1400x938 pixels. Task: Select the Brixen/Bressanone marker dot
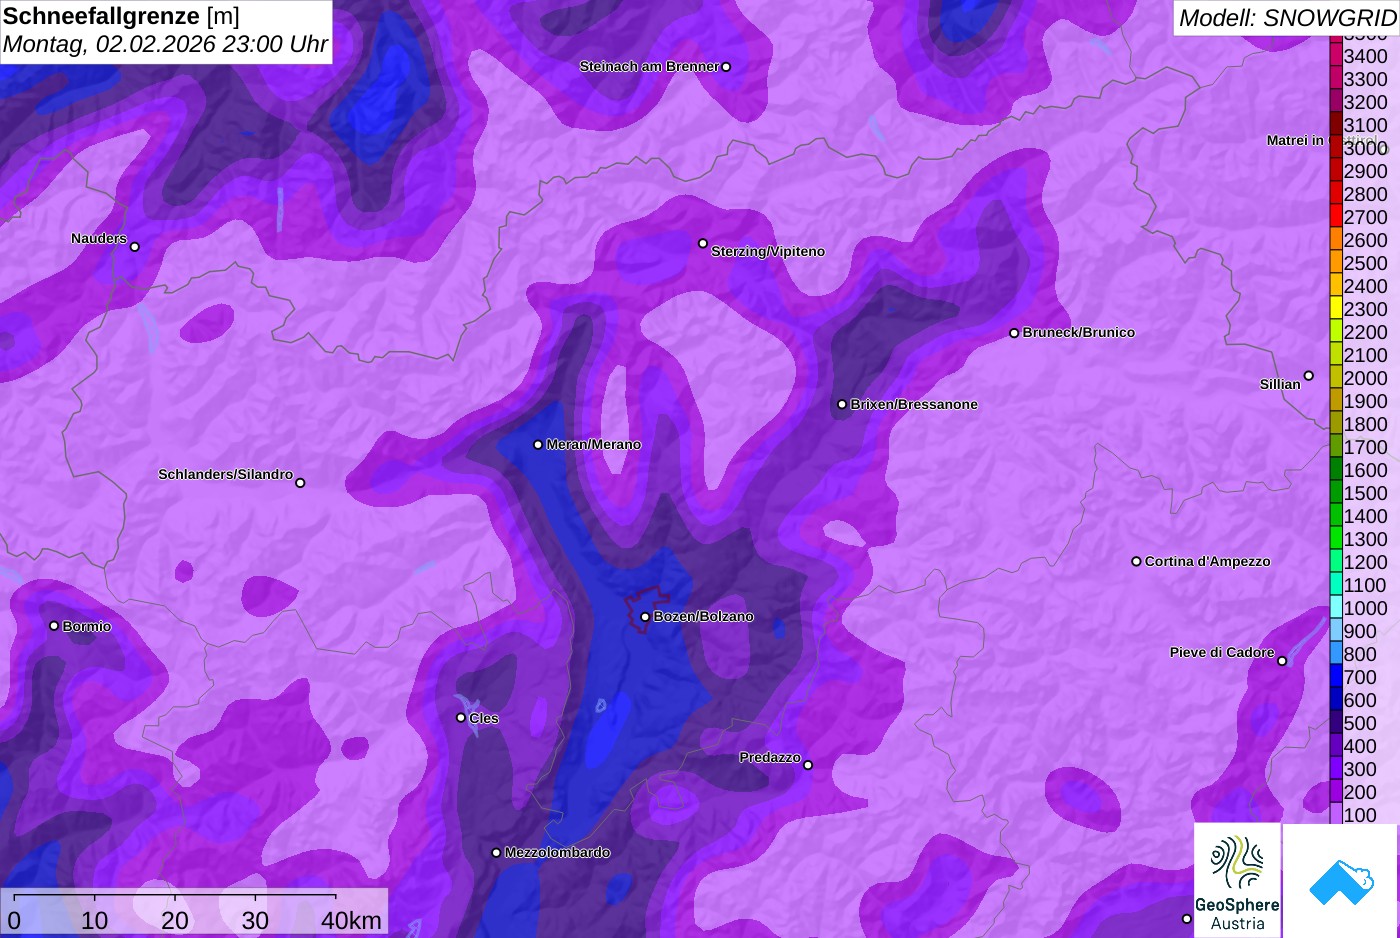[842, 405]
